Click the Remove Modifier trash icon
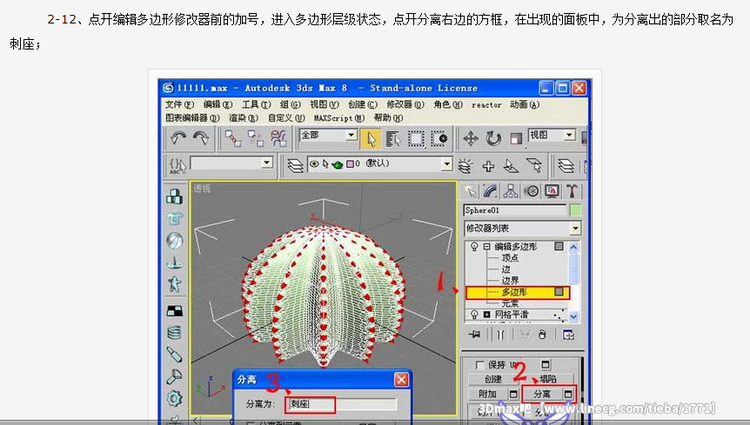The height and width of the screenshot is (425, 750). click(542, 335)
